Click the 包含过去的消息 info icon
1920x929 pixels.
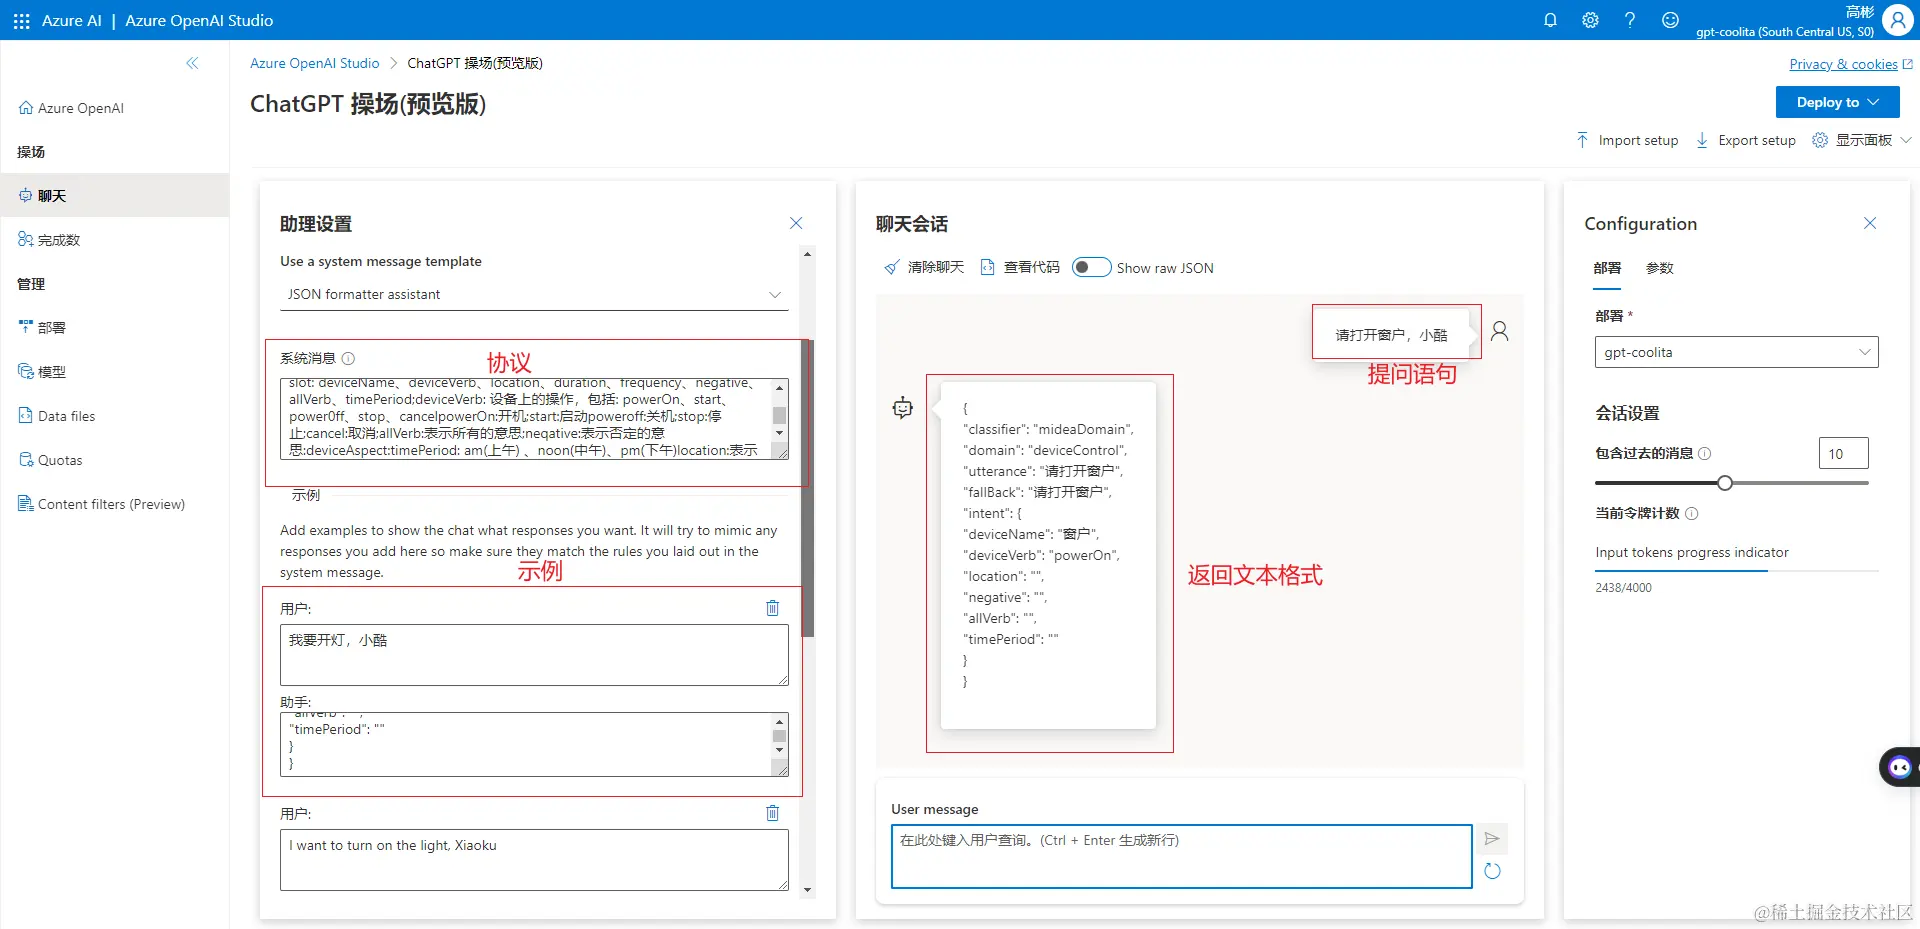[x=1705, y=453]
